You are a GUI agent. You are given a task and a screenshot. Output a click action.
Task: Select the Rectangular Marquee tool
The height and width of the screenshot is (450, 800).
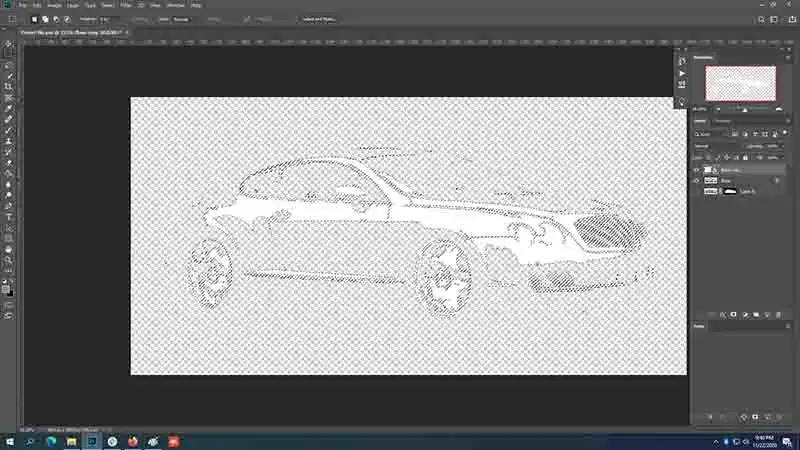pos(9,54)
